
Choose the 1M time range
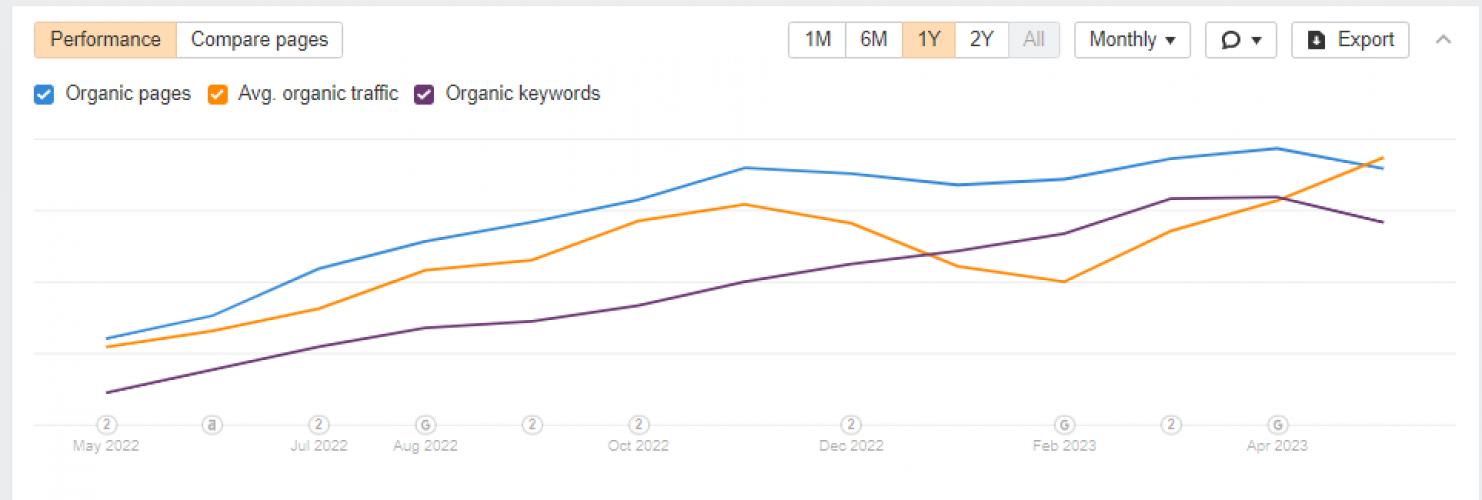(818, 40)
